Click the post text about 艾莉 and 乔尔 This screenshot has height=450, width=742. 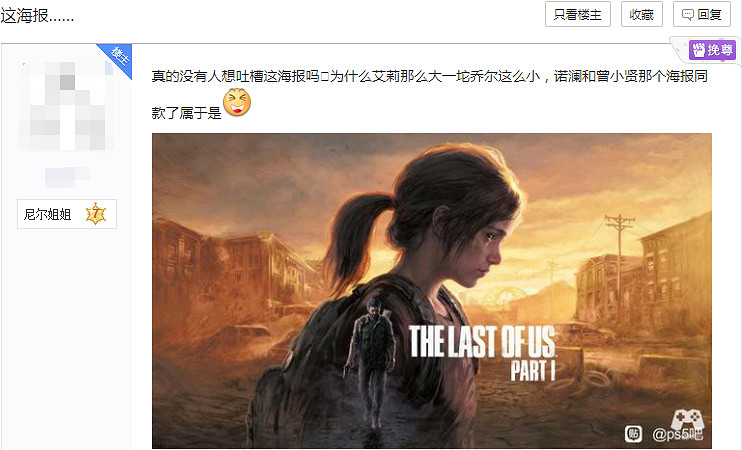coord(429,93)
